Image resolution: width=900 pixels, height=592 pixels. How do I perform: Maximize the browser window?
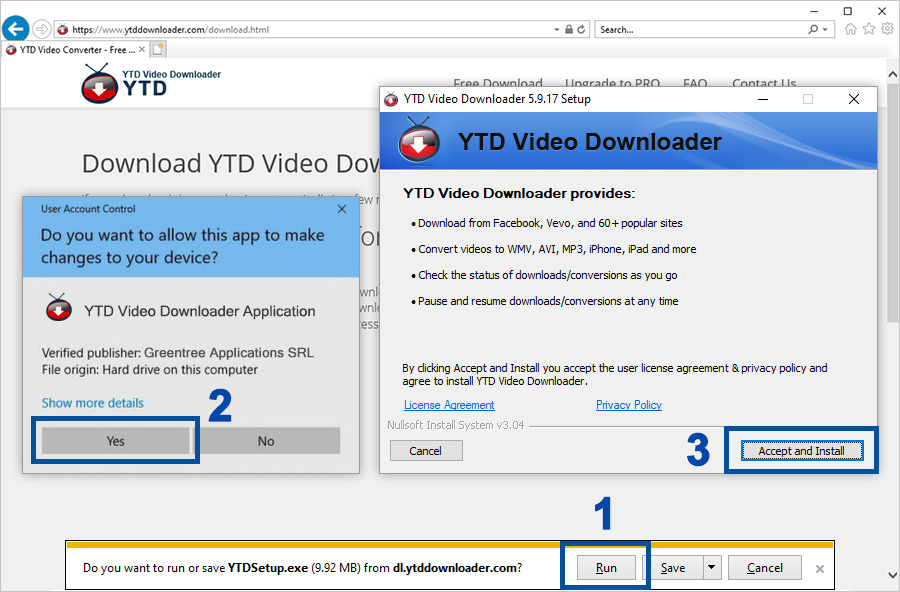click(x=848, y=11)
